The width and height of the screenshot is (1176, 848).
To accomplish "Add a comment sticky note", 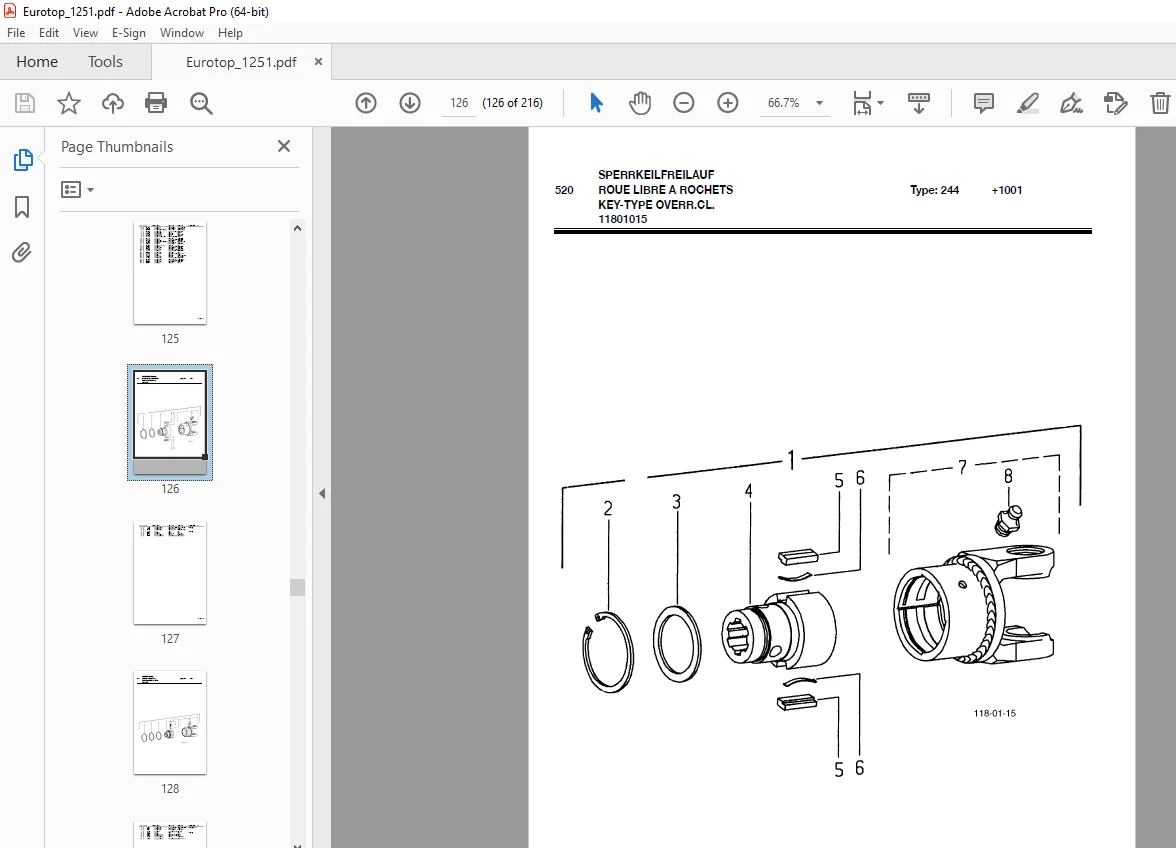I will point(983,103).
